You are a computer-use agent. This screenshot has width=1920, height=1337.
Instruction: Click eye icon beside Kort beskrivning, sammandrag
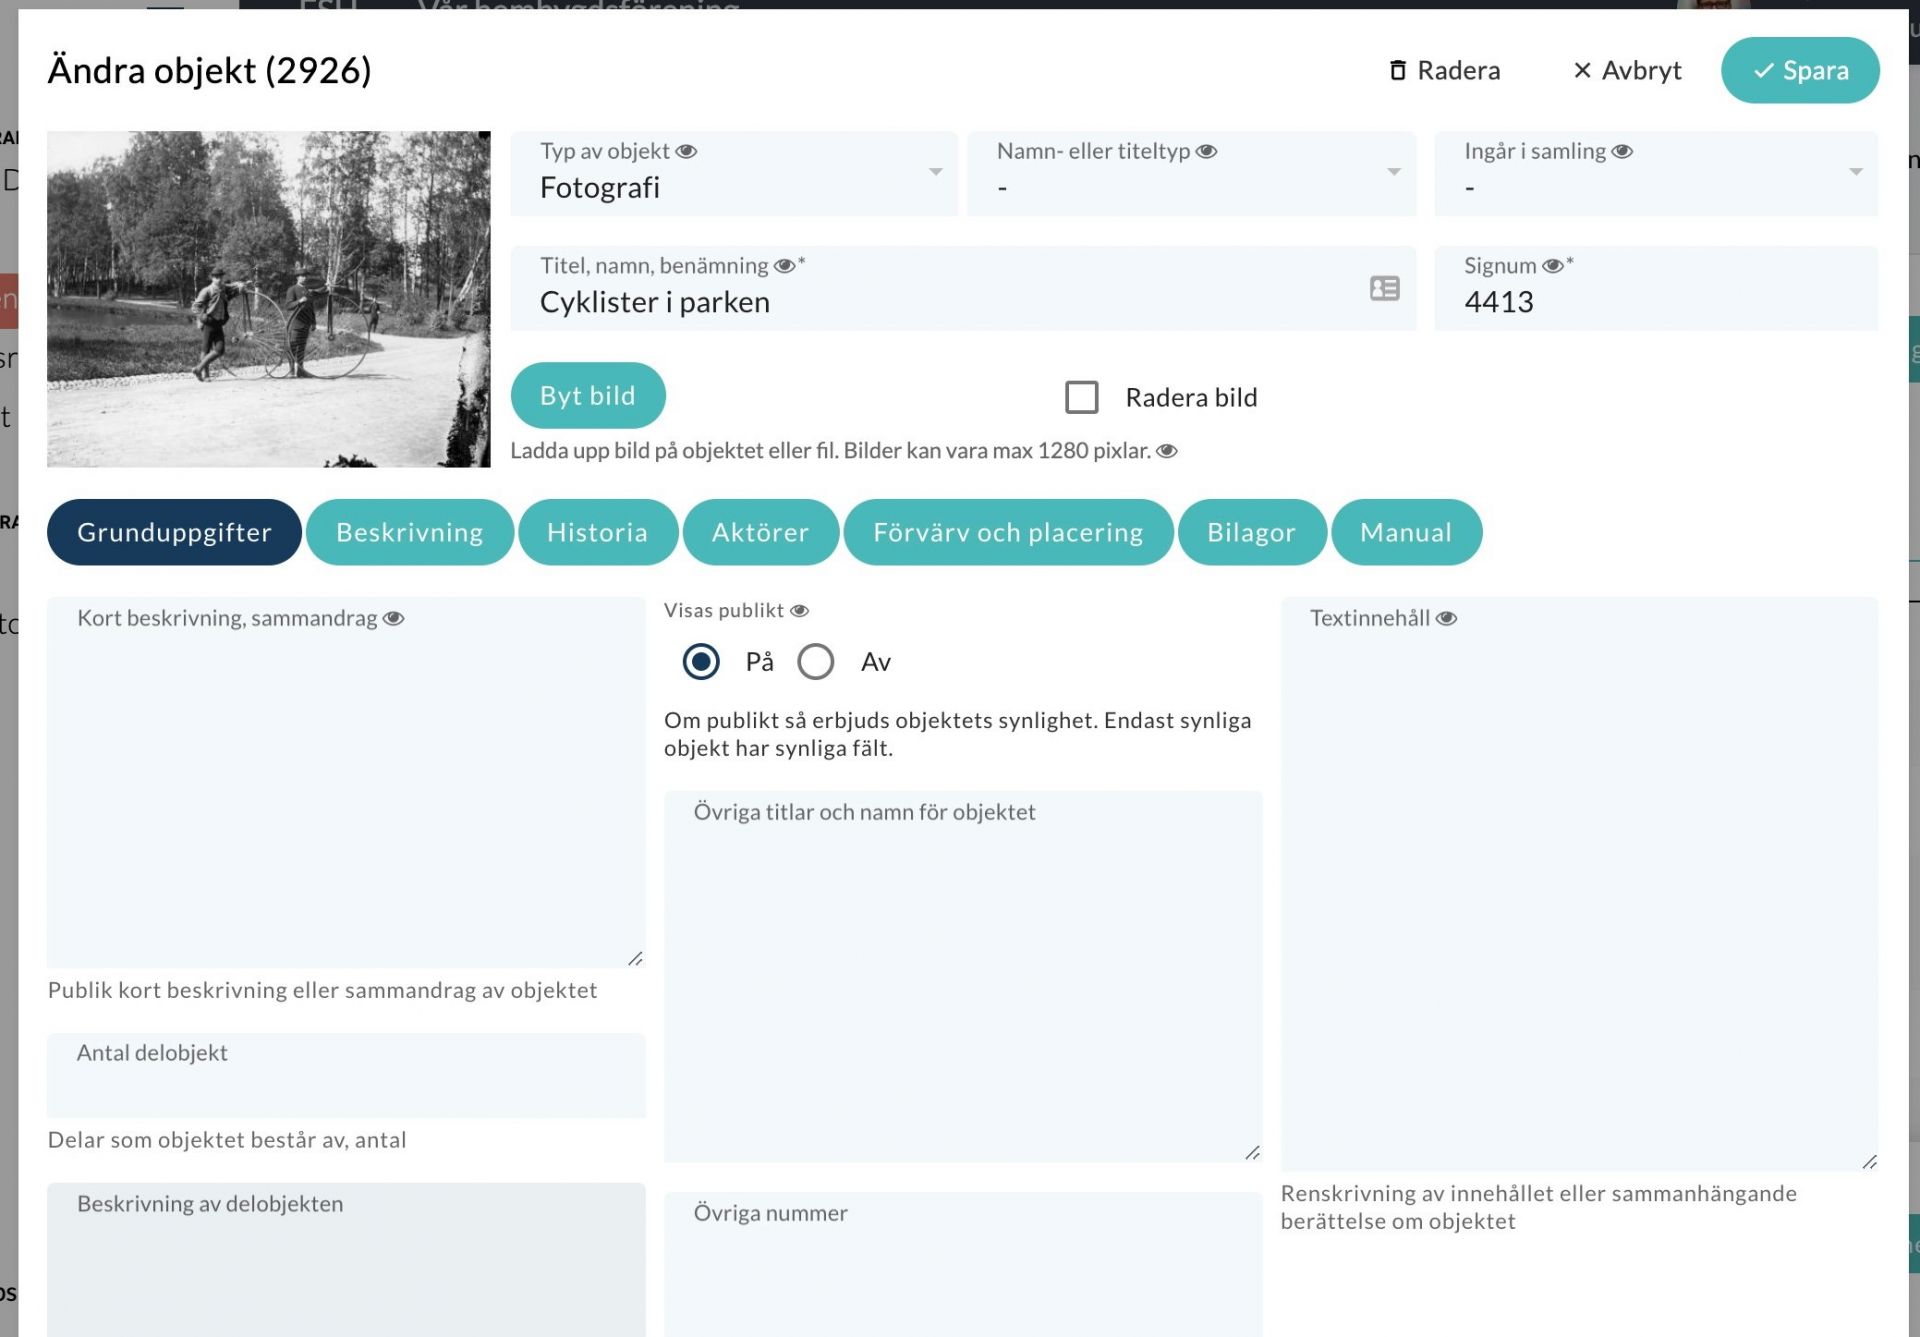click(x=394, y=619)
